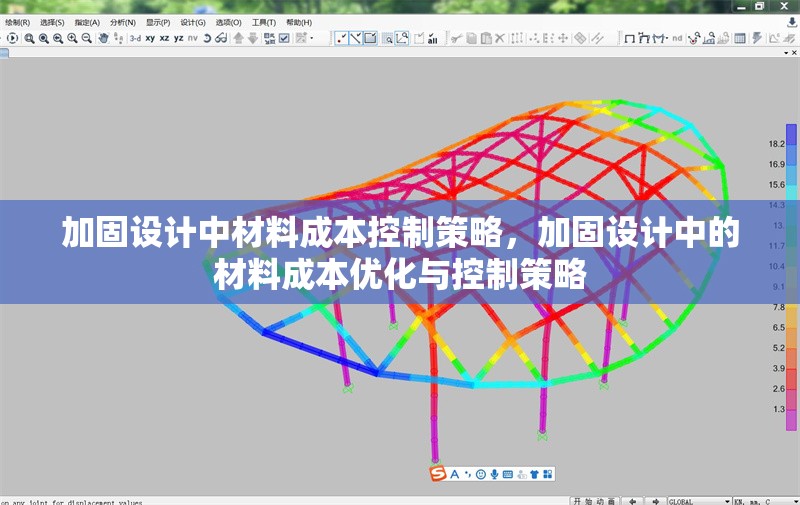Open the dropdown arrow beside assign icon

pyautogui.click(x=312, y=38)
